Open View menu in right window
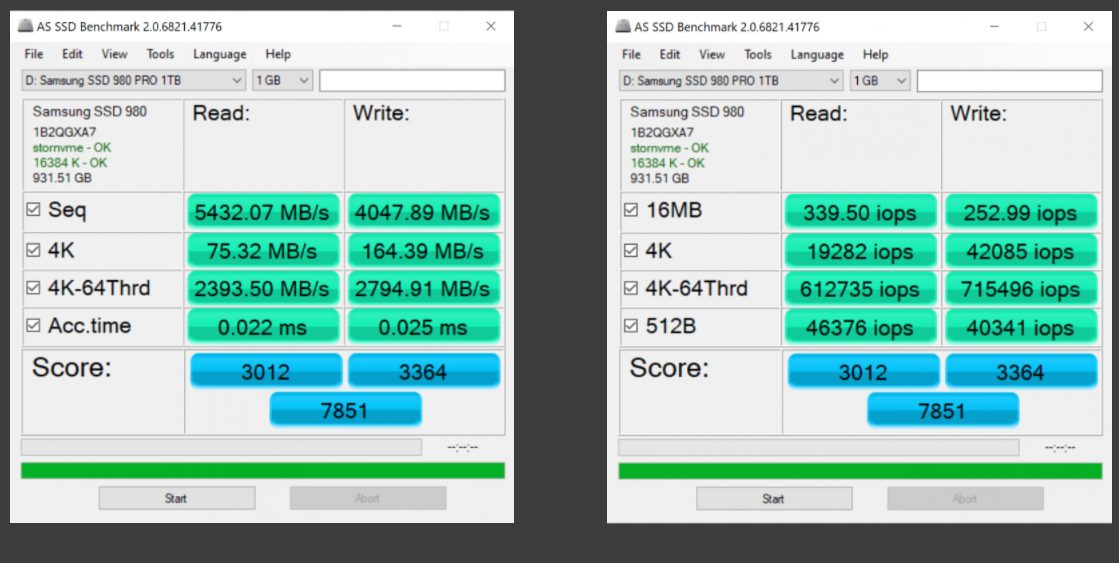This screenshot has width=1119, height=563. 712,54
